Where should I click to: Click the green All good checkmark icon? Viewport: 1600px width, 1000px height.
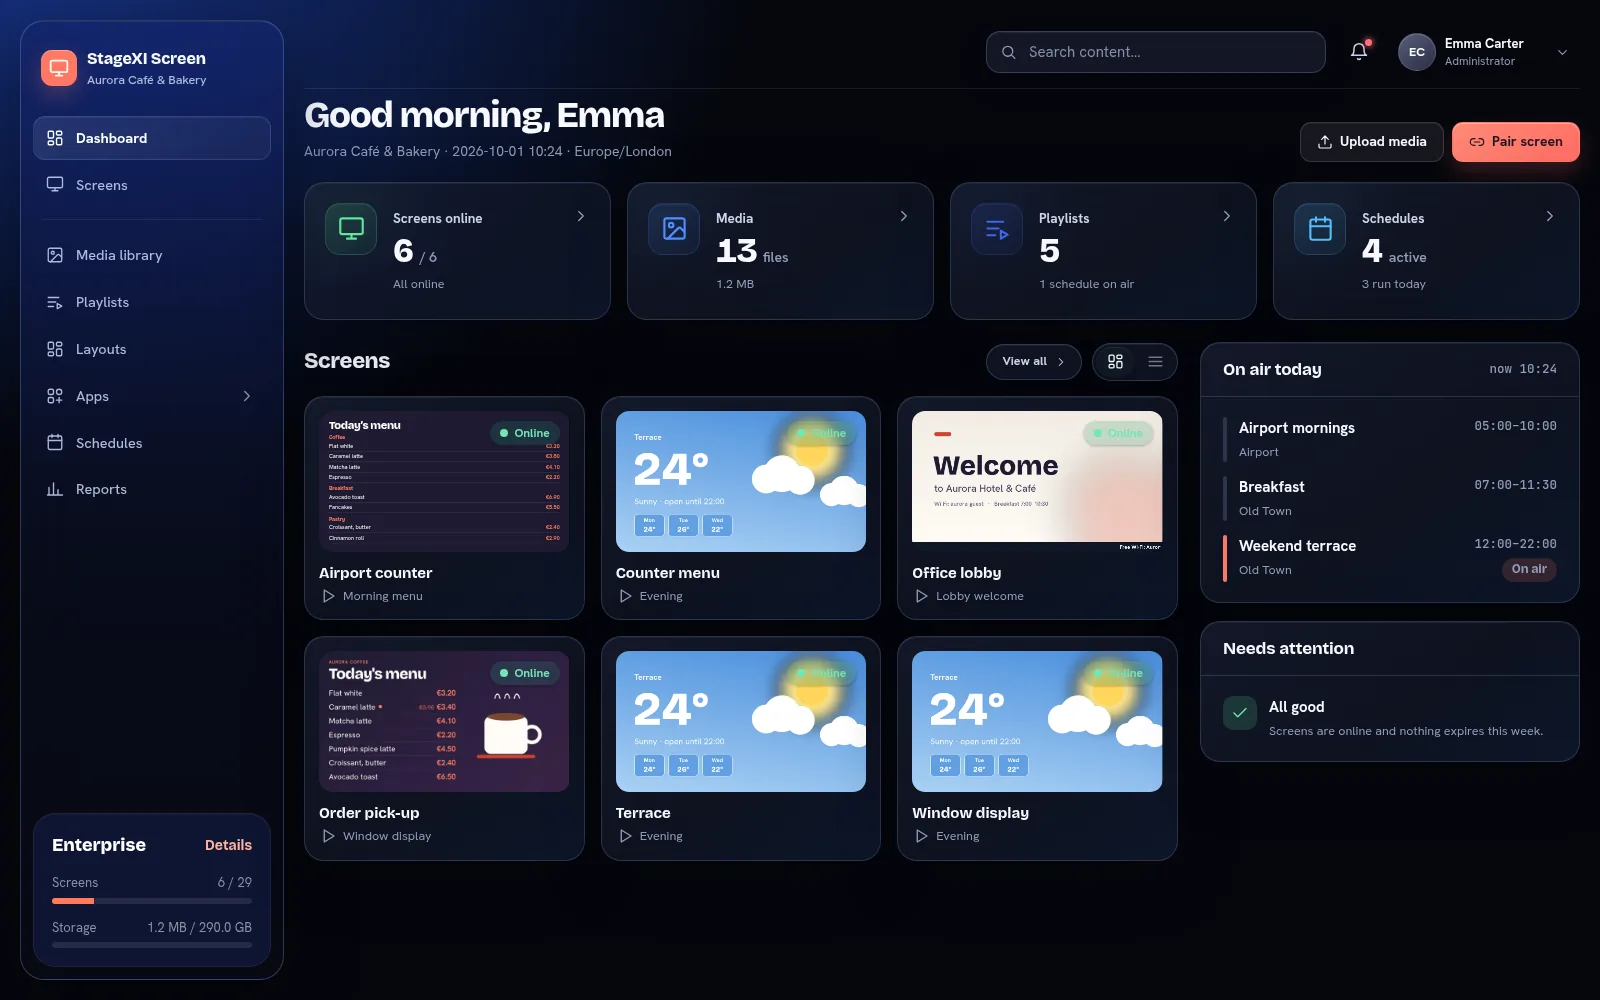1240,713
